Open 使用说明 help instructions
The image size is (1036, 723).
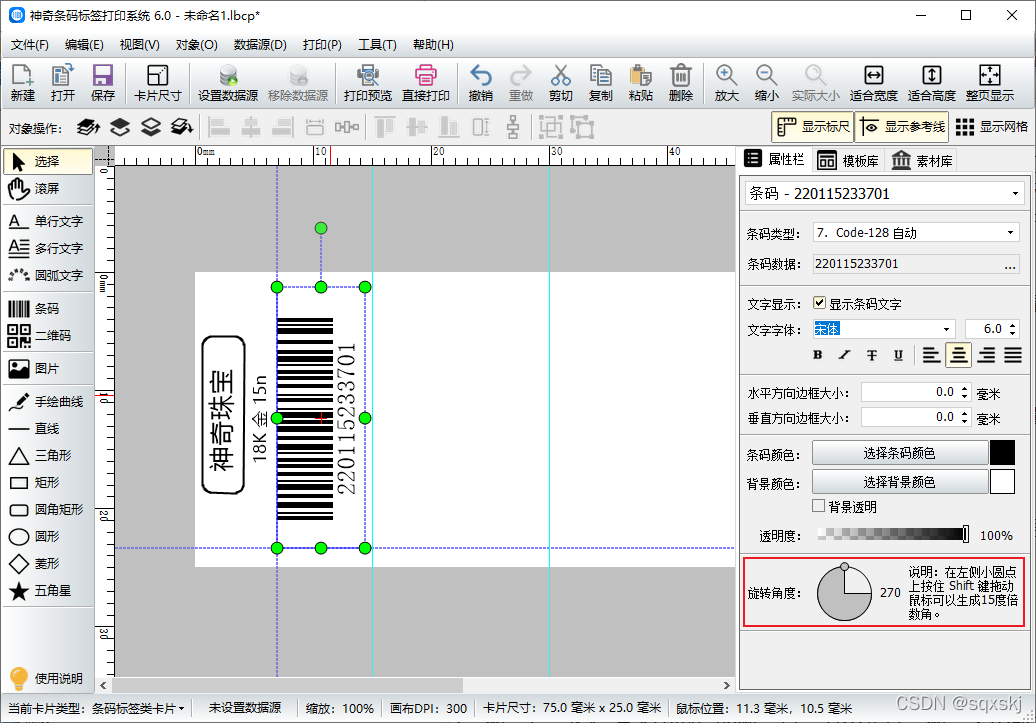[48, 679]
